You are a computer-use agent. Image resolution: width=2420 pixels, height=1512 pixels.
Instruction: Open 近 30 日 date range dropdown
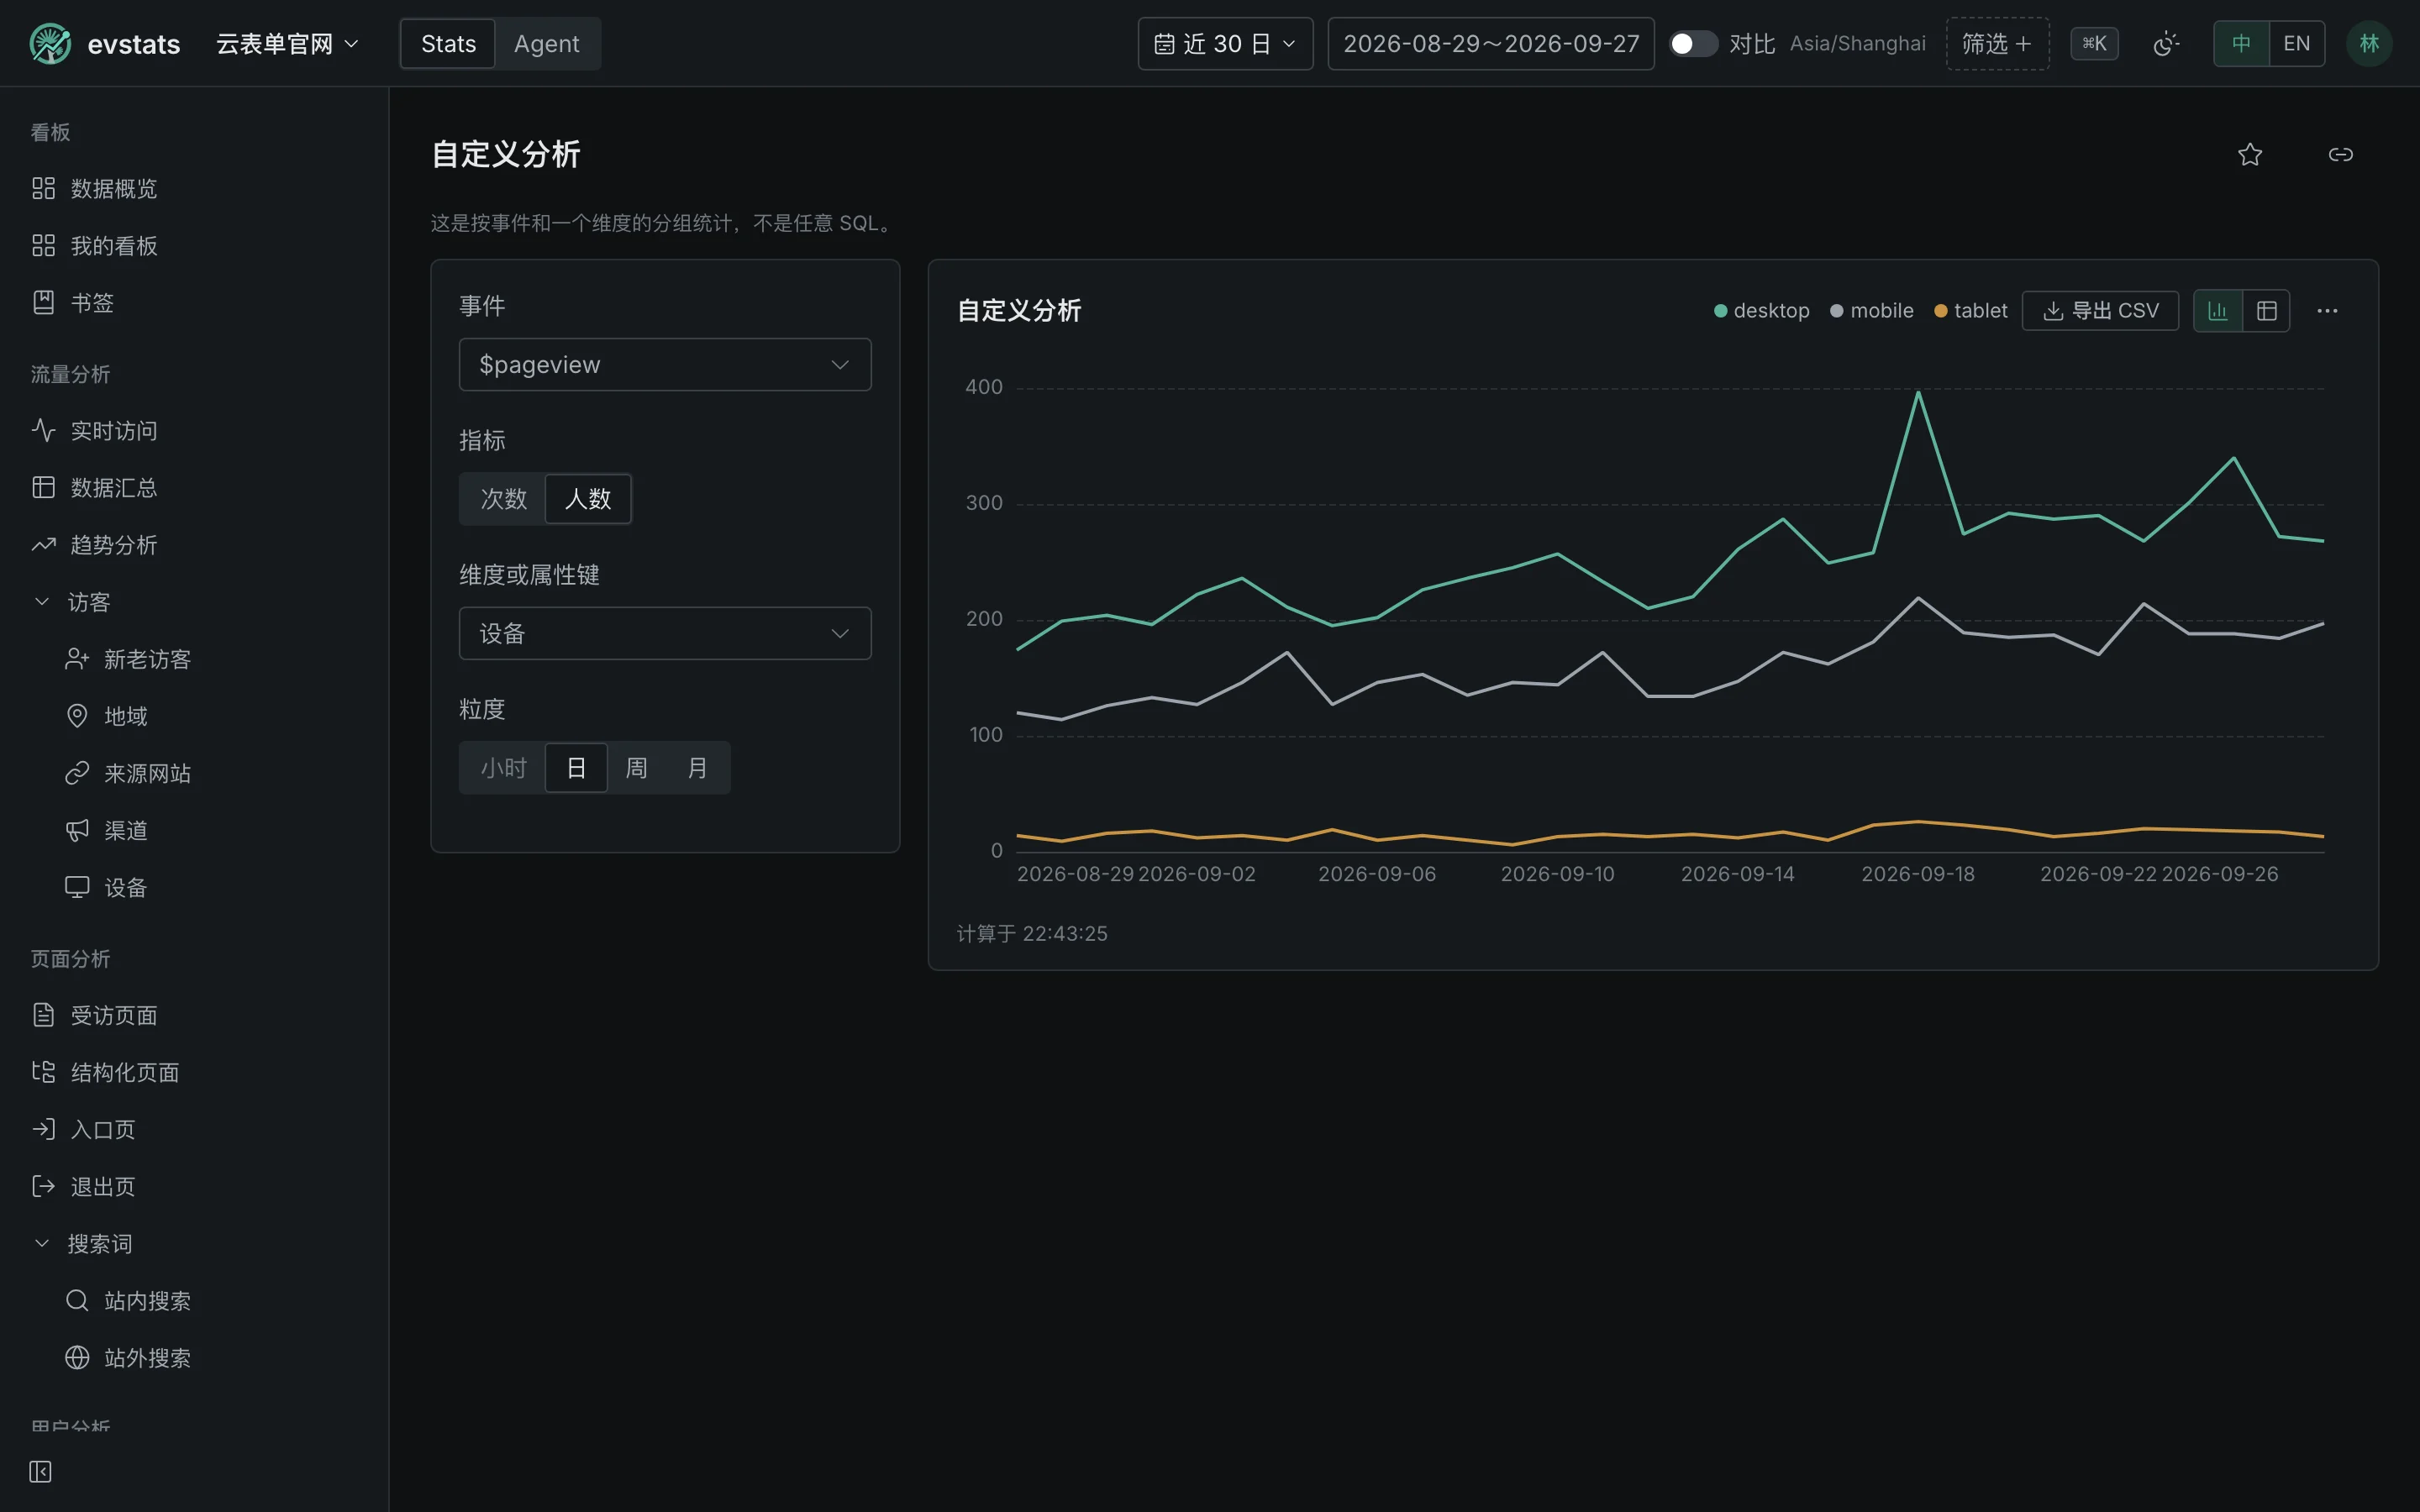[1225, 43]
